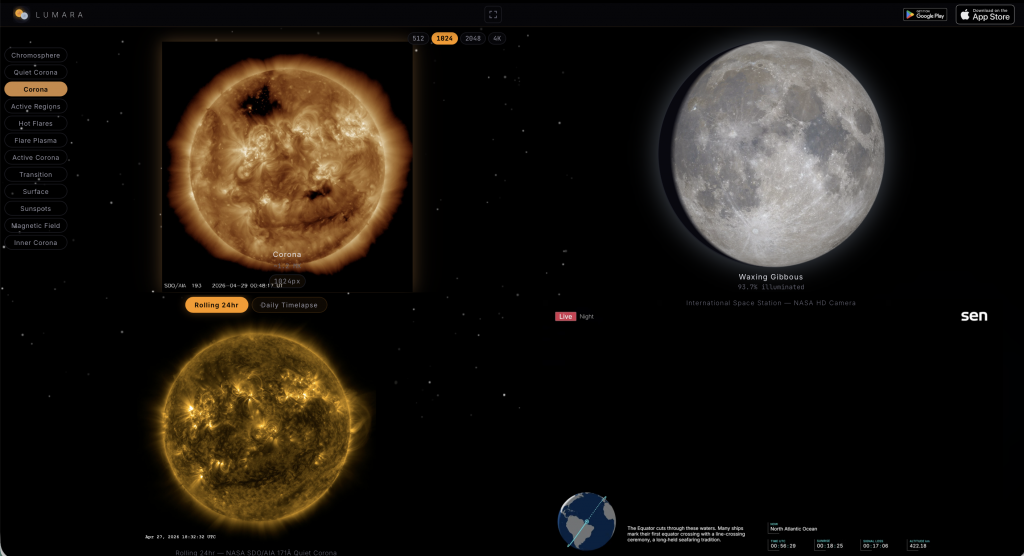Open the Magnetic Field view
Viewport: 1024px width, 556px height.
click(36, 225)
